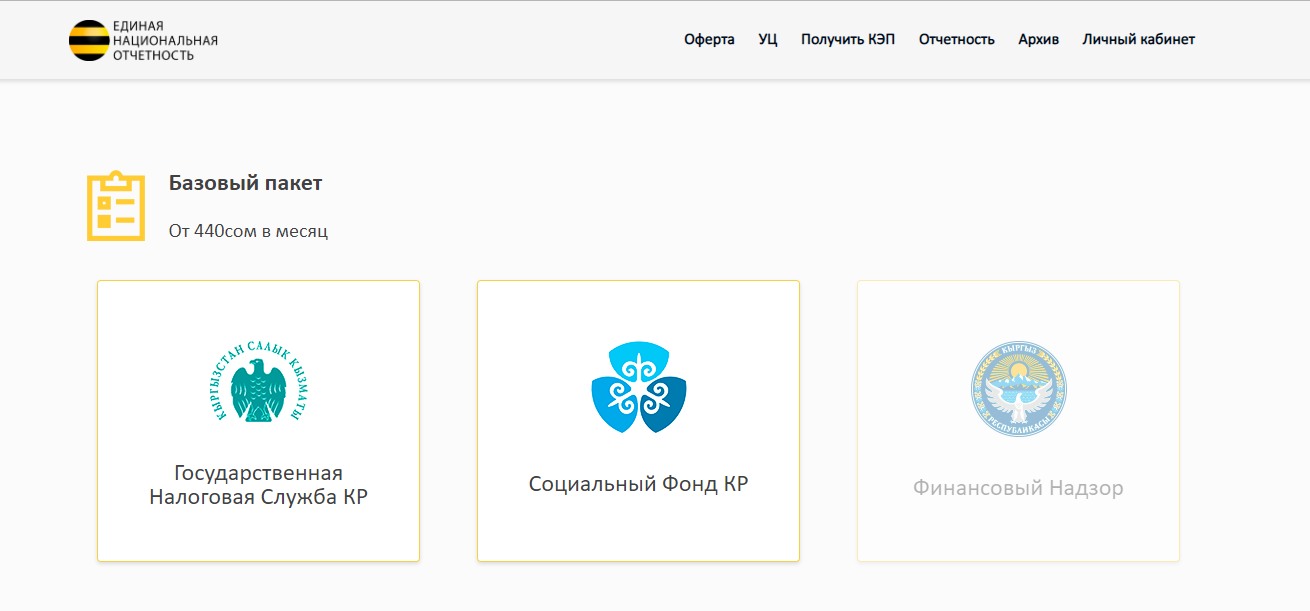Select Получить КЭП in navigation
Viewport: 1310px width, 611px height.
tap(847, 40)
